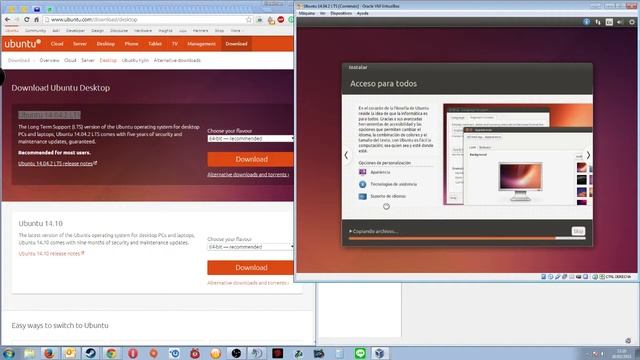This screenshot has width=640, height=360.
Task: Open file explorer folder on taskbar
Action: 29,353
